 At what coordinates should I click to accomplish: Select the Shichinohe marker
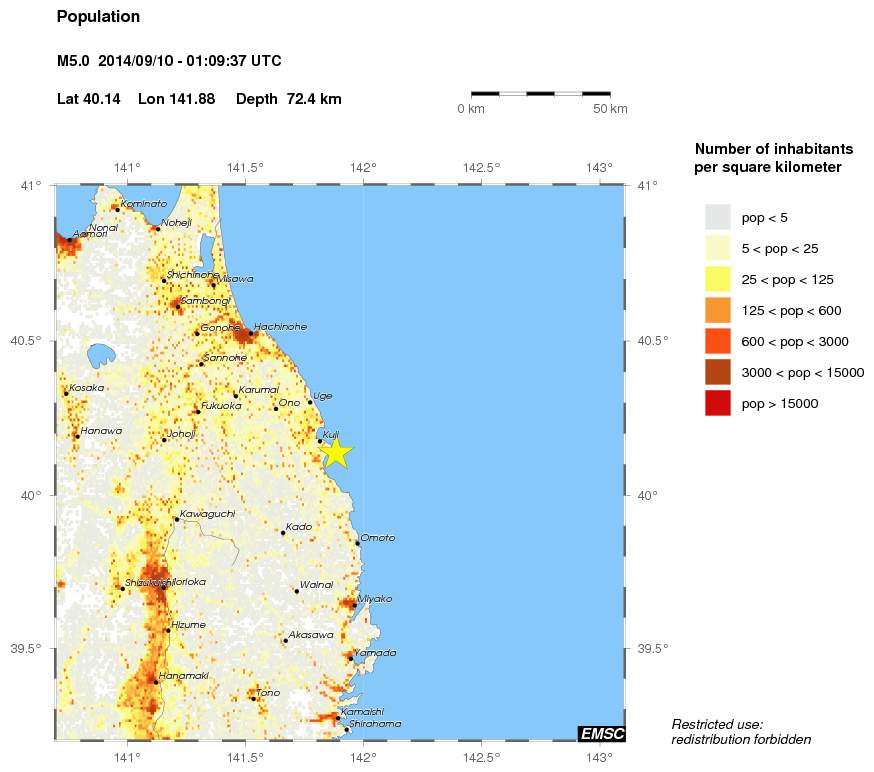[x=166, y=280]
